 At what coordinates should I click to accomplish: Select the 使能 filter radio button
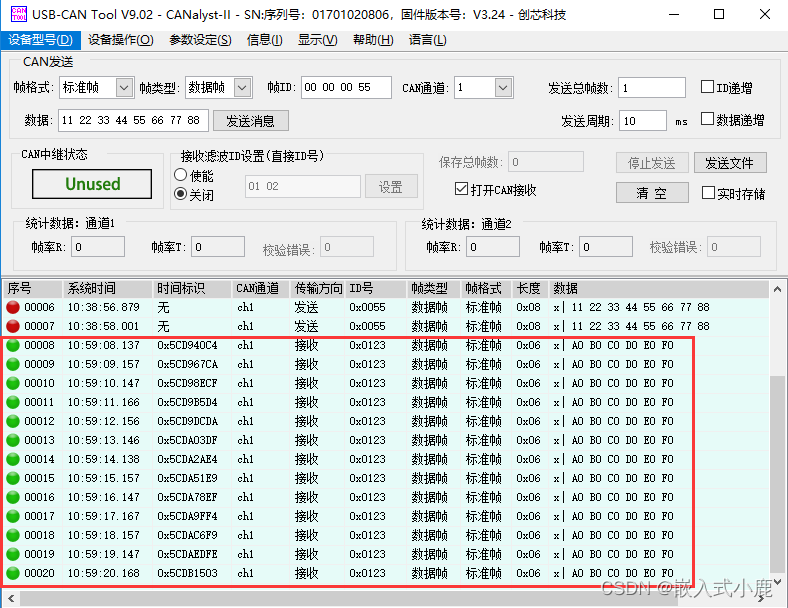[x=180, y=175]
